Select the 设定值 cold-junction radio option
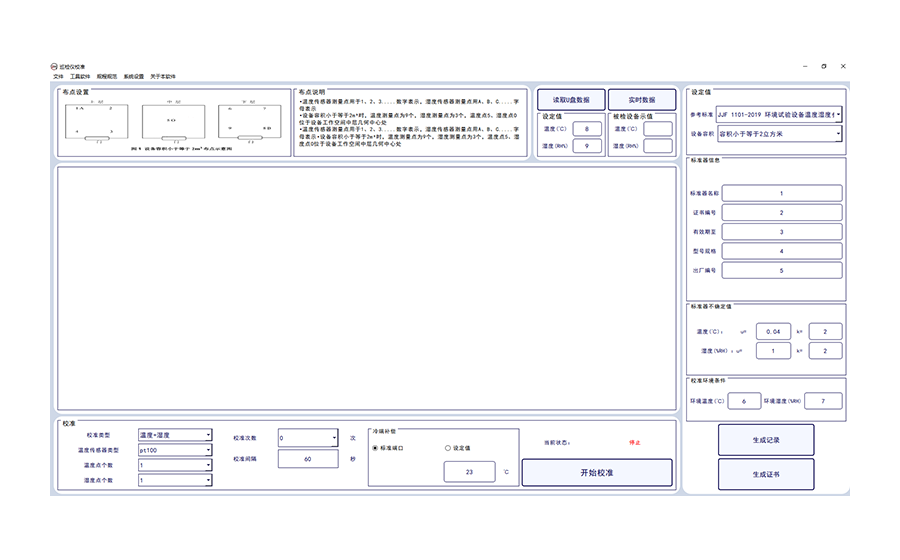 (x=448, y=448)
